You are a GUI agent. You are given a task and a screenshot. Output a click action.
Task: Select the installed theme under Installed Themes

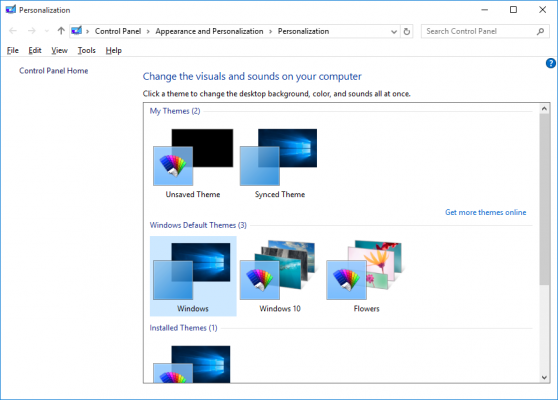click(x=193, y=364)
